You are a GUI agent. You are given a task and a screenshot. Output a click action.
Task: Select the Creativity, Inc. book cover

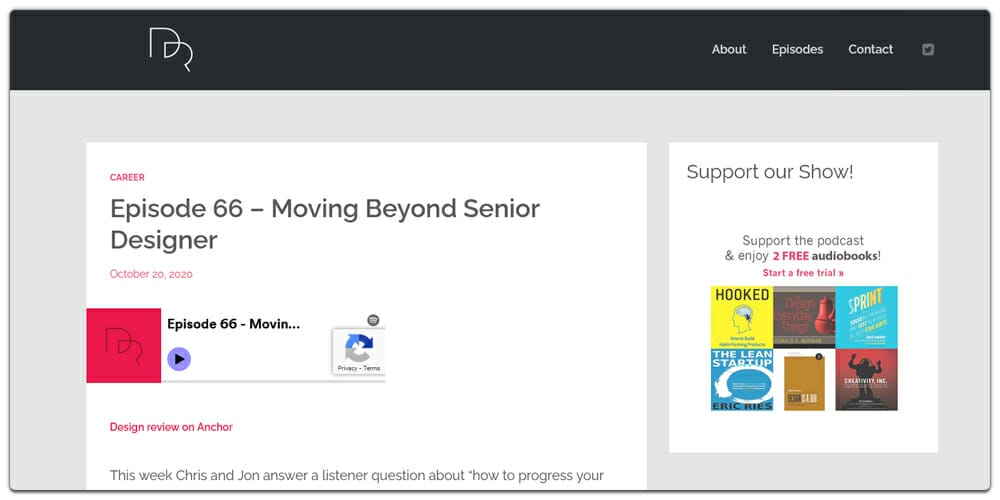click(866, 380)
